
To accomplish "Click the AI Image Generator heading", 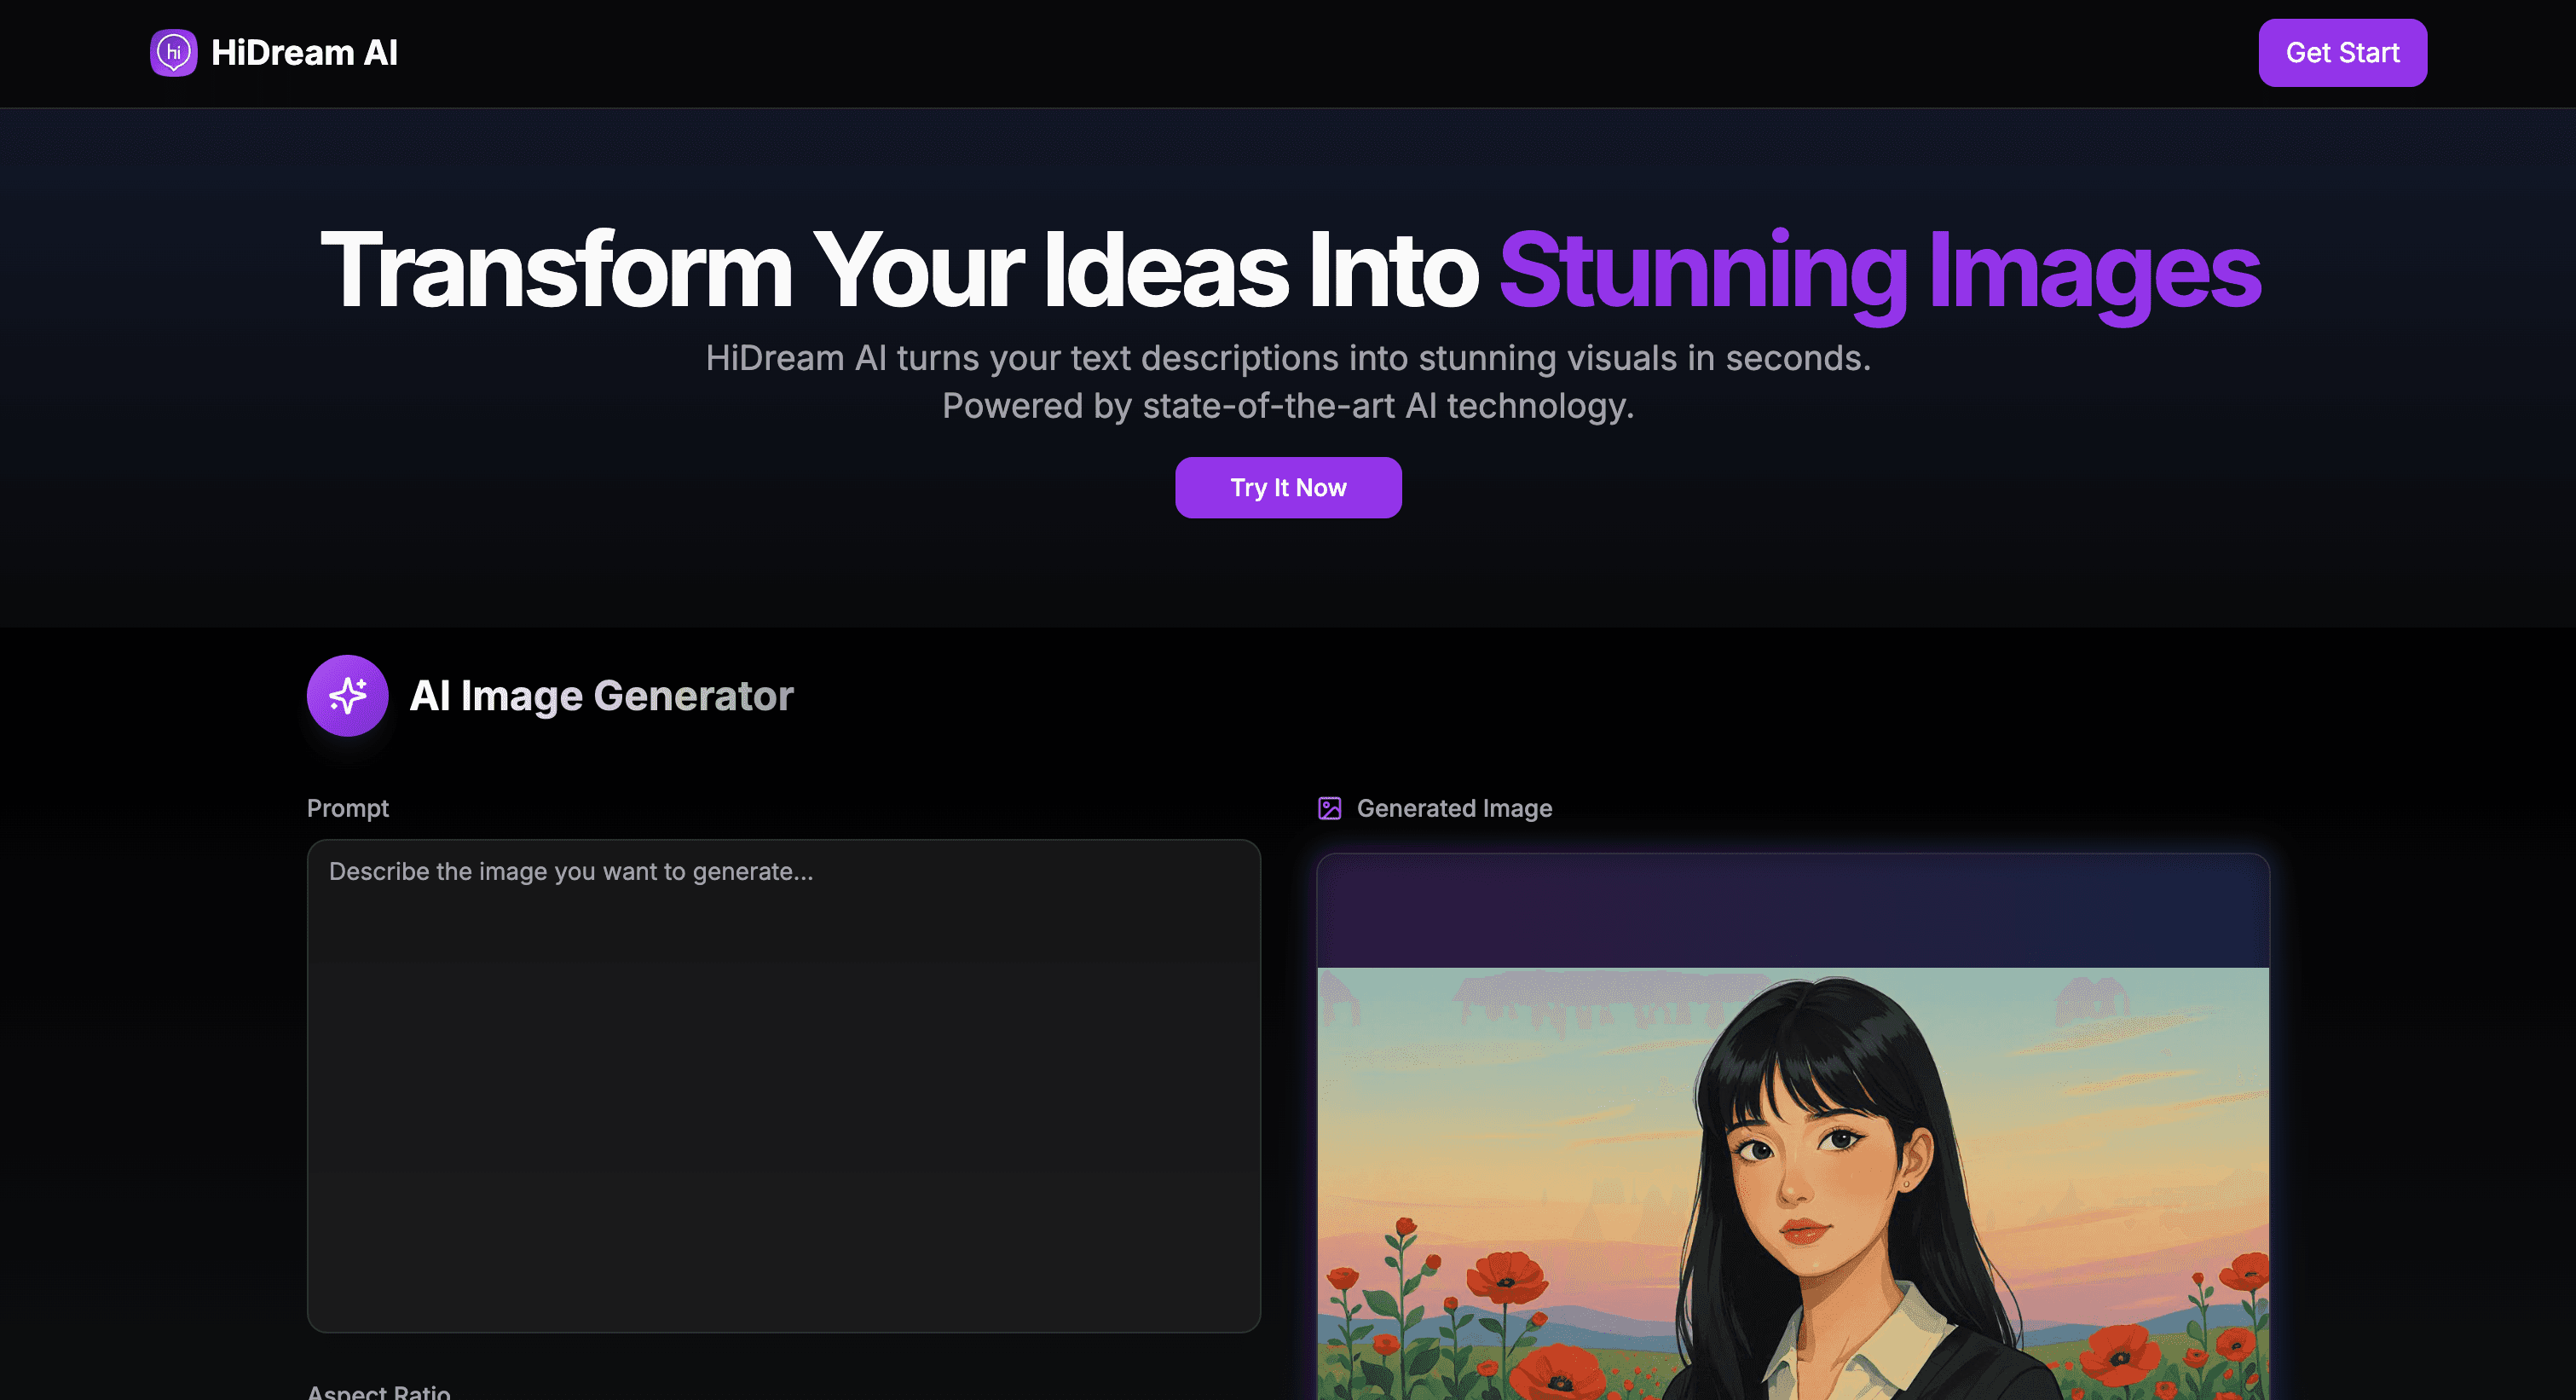I will [x=601, y=695].
